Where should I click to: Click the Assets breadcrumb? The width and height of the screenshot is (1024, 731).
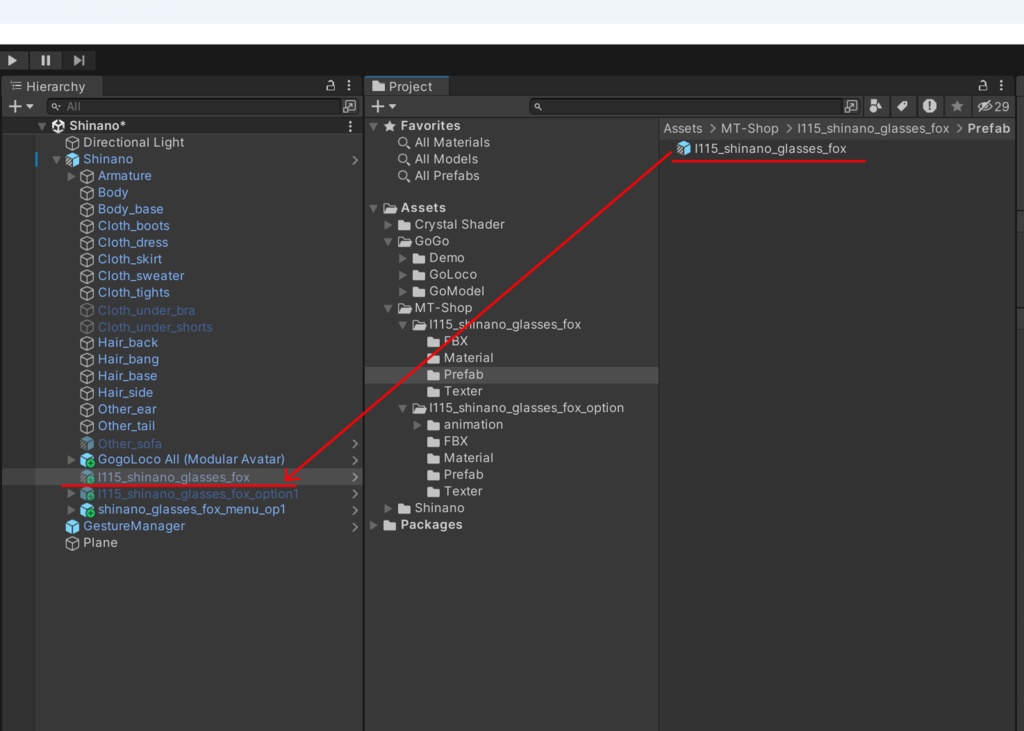coord(682,129)
